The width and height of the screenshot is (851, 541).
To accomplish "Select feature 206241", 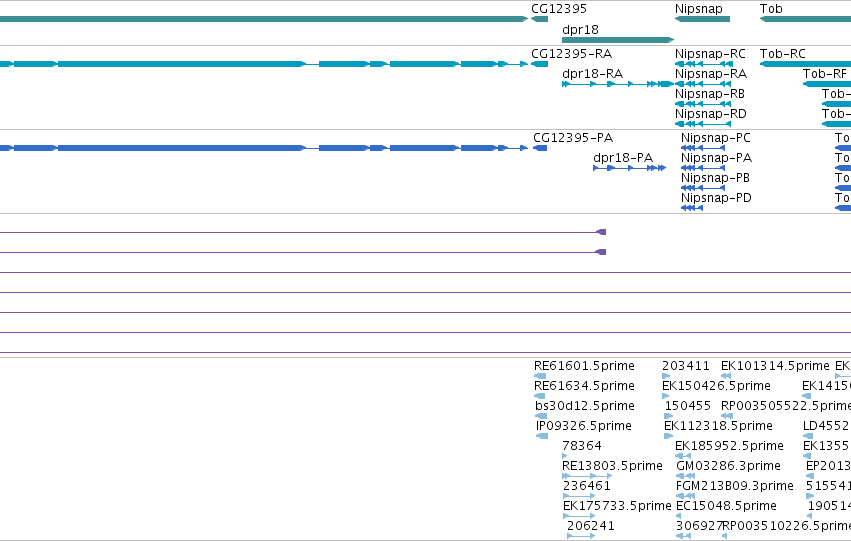I will 590,526.
